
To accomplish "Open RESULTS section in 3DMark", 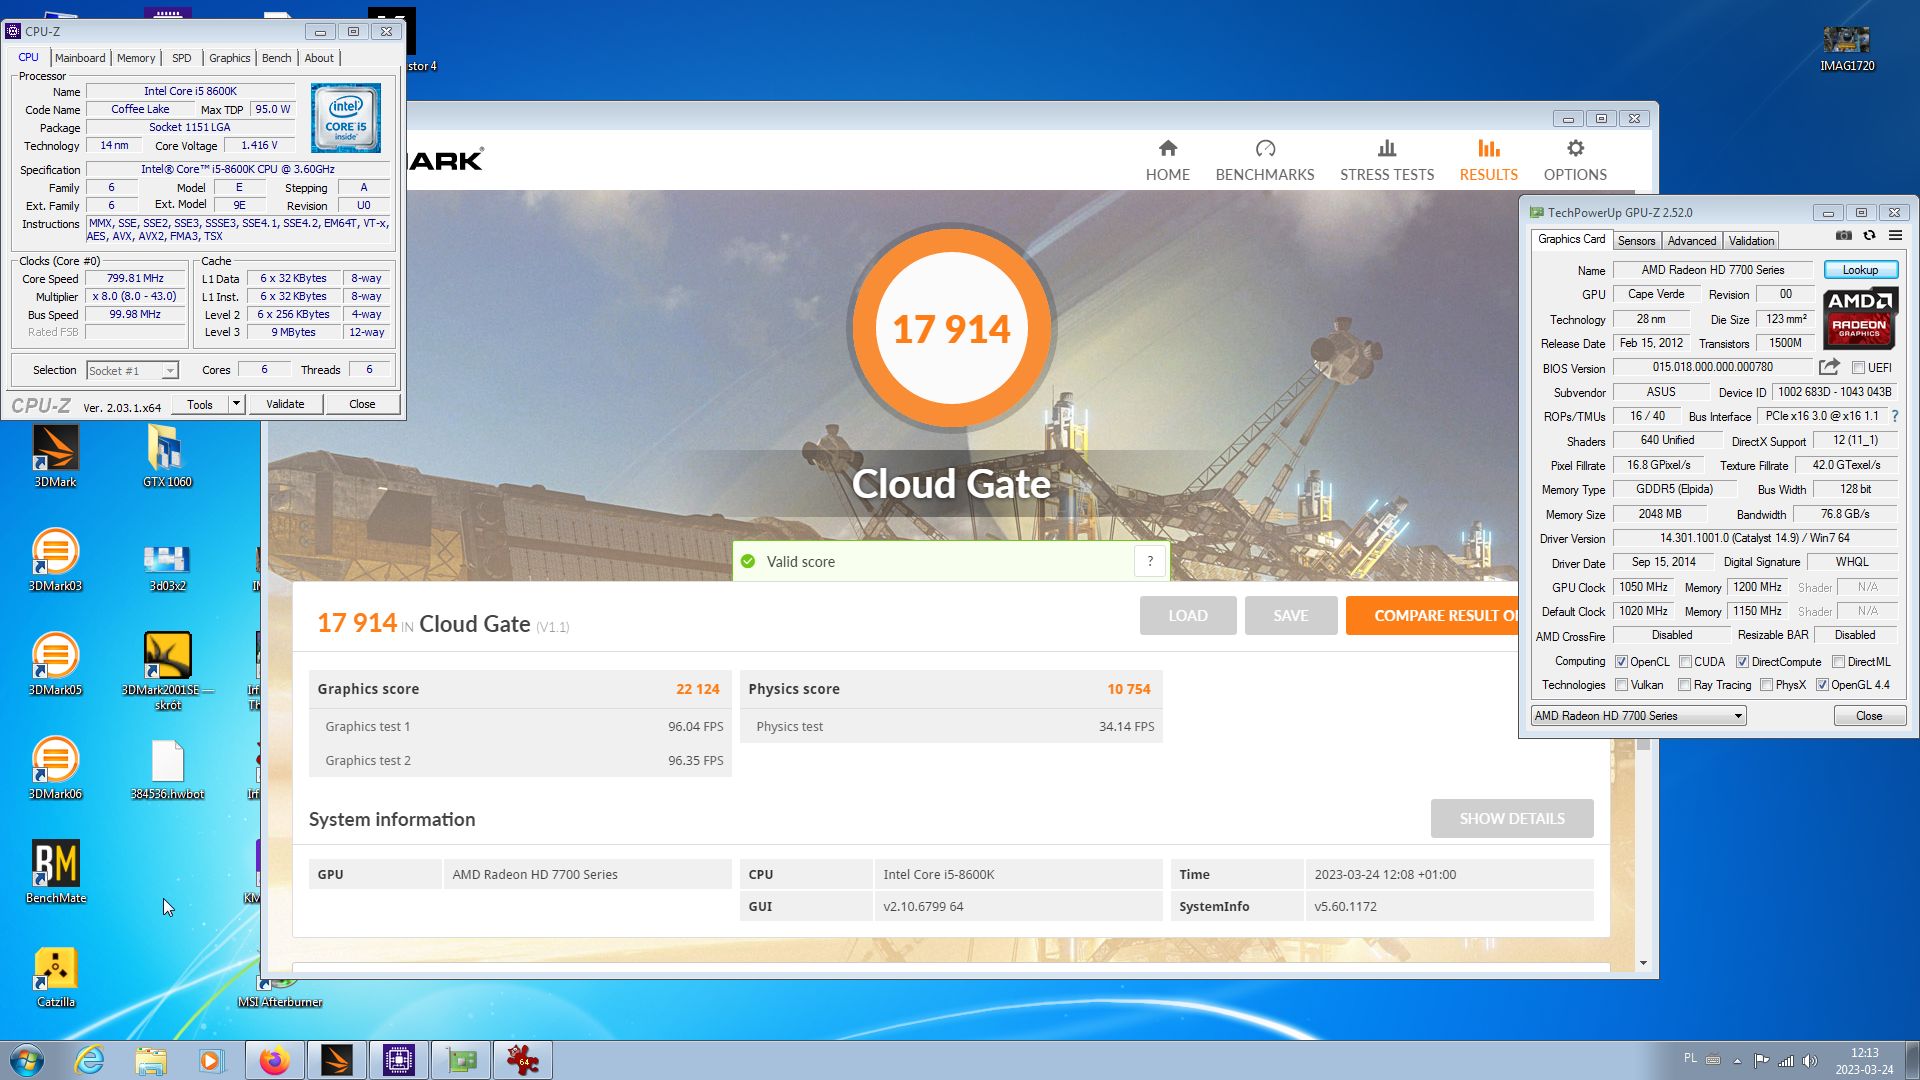I will coord(1488,161).
